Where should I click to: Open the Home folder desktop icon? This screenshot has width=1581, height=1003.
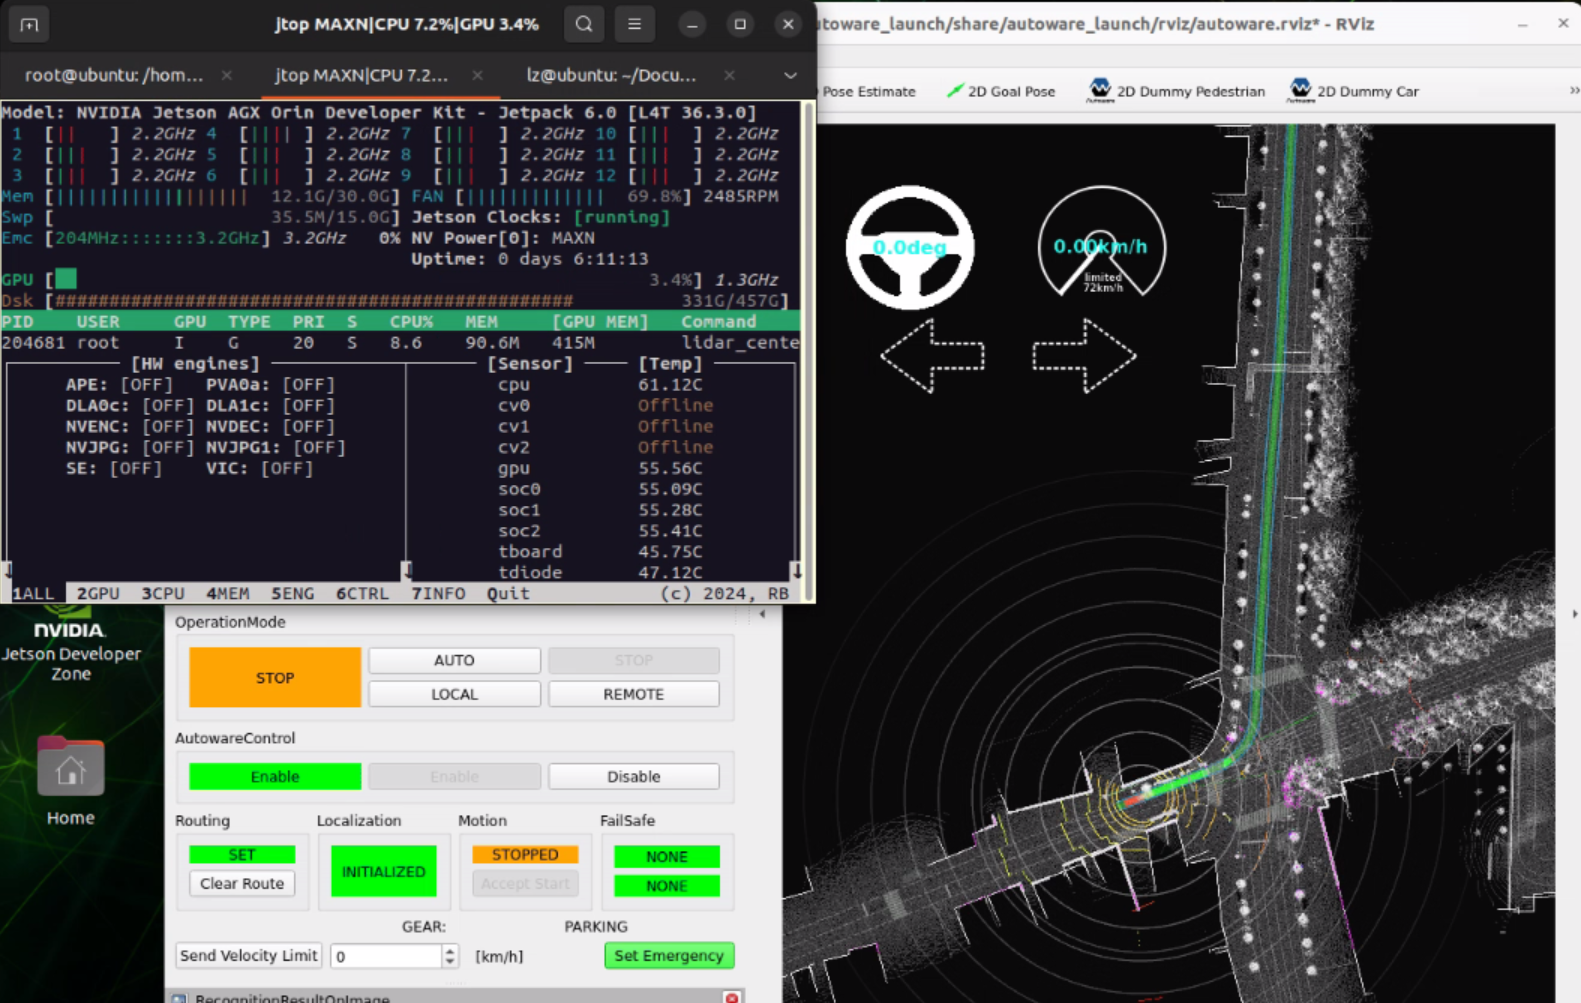(x=70, y=781)
